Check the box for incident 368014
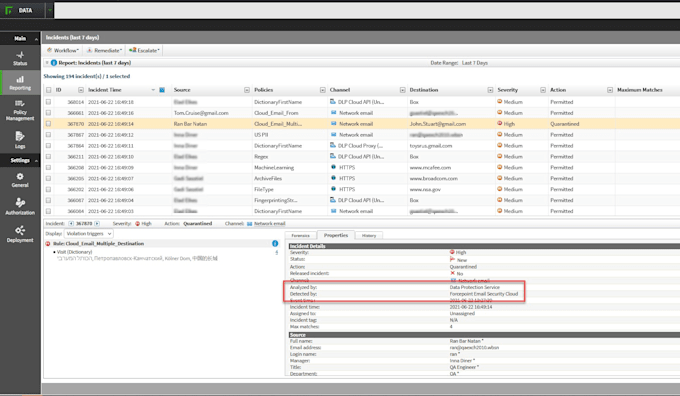 pyautogui.click(x=49, y=102)
